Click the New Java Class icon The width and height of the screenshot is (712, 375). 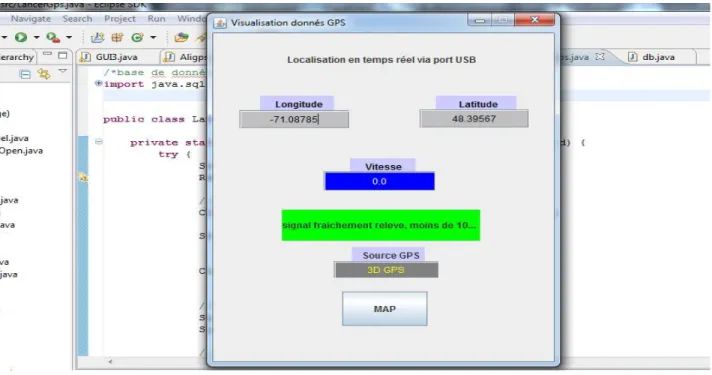pos(137,37)
